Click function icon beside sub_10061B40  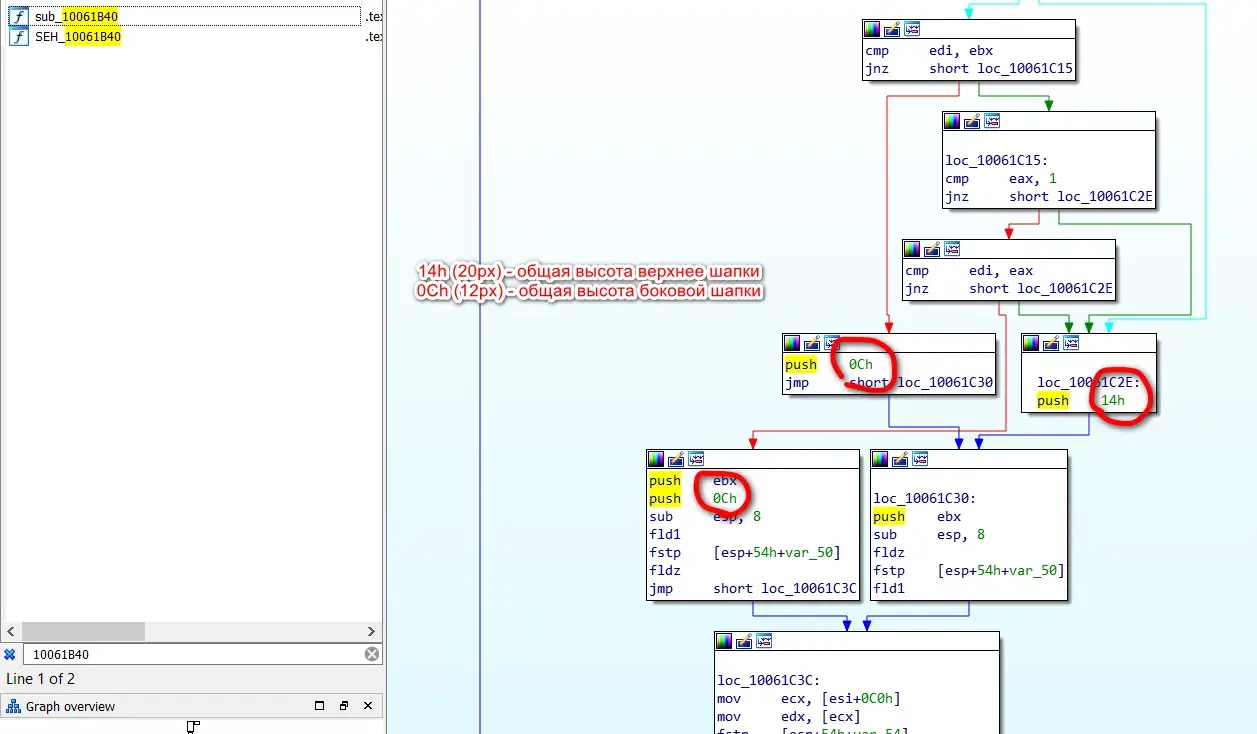[18, 17]
